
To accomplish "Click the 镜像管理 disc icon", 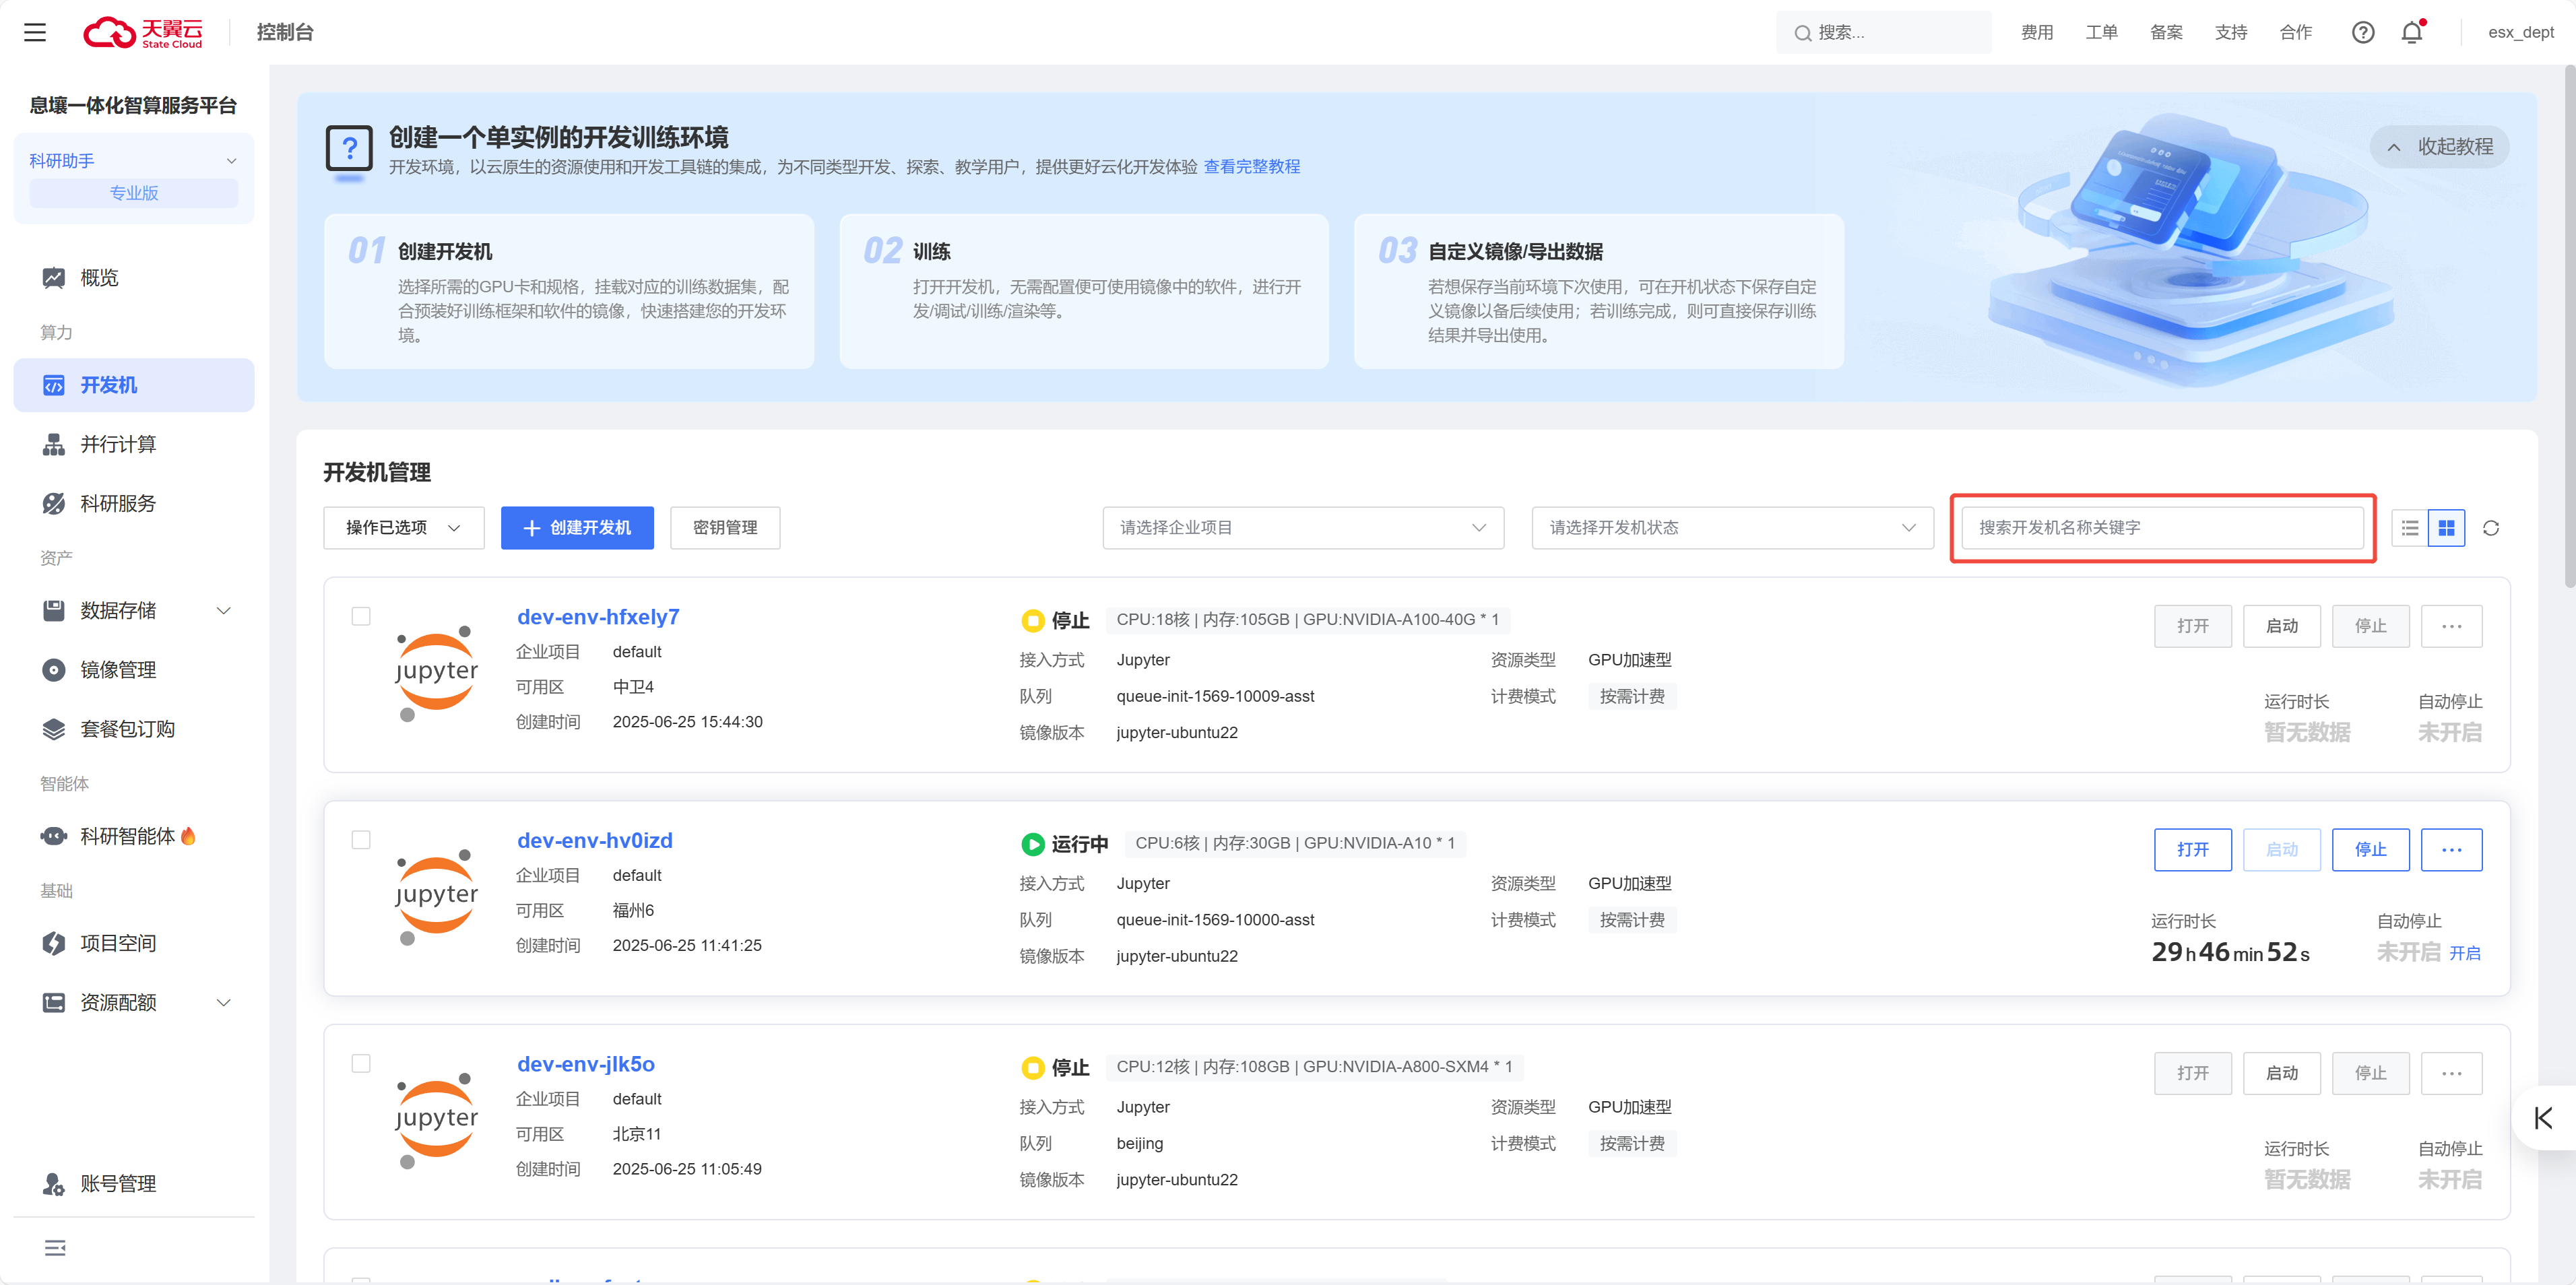I will coord(54,669).
